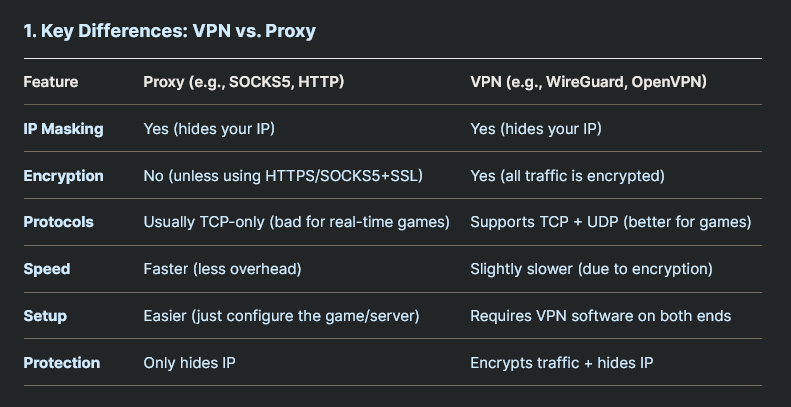Click "Requires VPN software on both ends" cell
The height and width of the screenshot is (407, 791).
[600, 316]
